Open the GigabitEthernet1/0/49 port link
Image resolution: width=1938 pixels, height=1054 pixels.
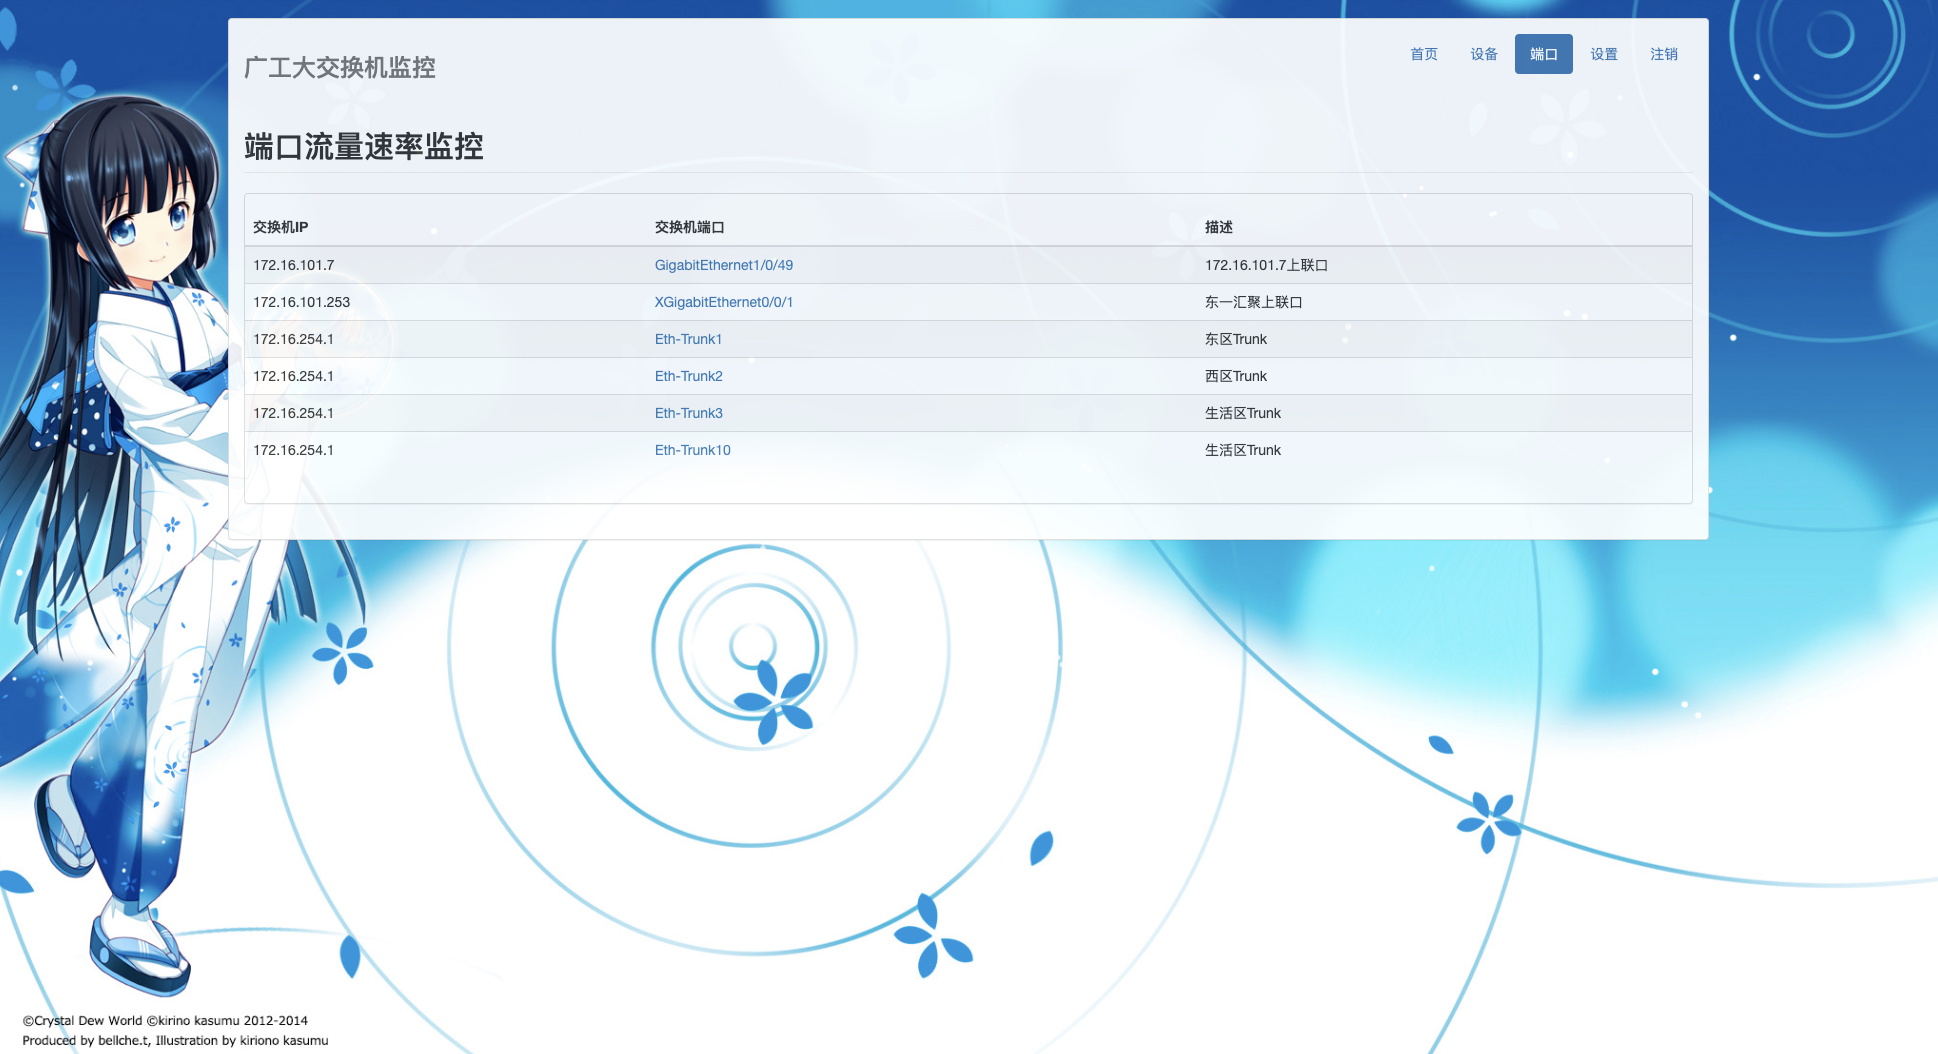723,265
